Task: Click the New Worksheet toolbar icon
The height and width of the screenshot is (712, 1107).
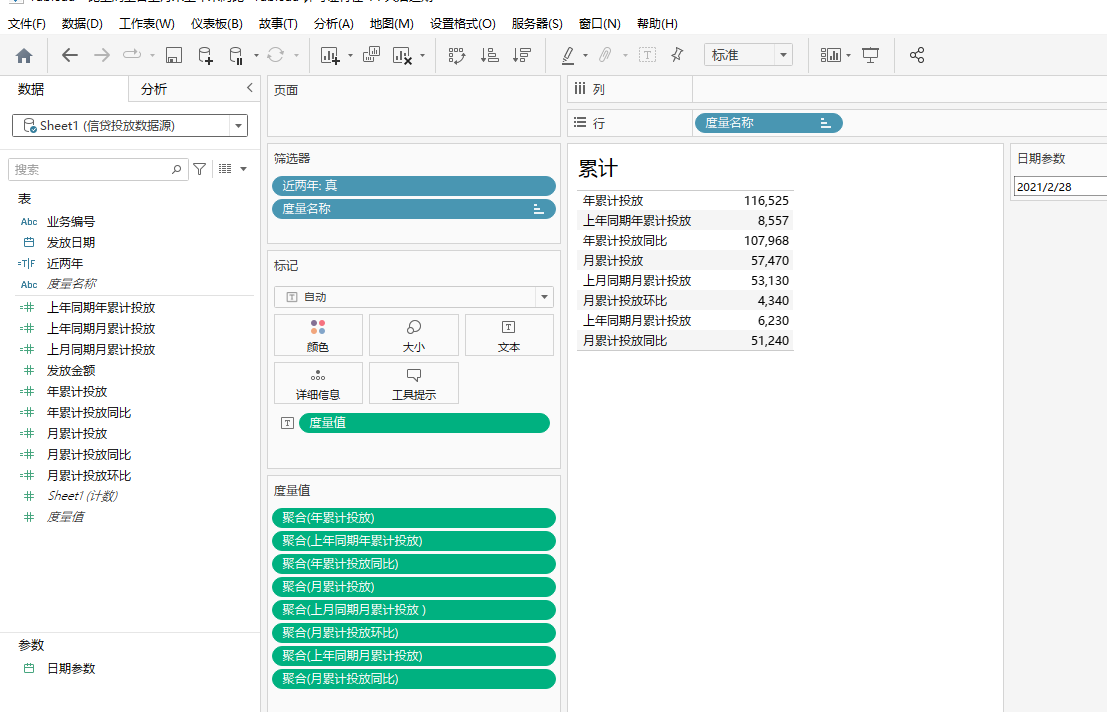Action: click(330, 56)
